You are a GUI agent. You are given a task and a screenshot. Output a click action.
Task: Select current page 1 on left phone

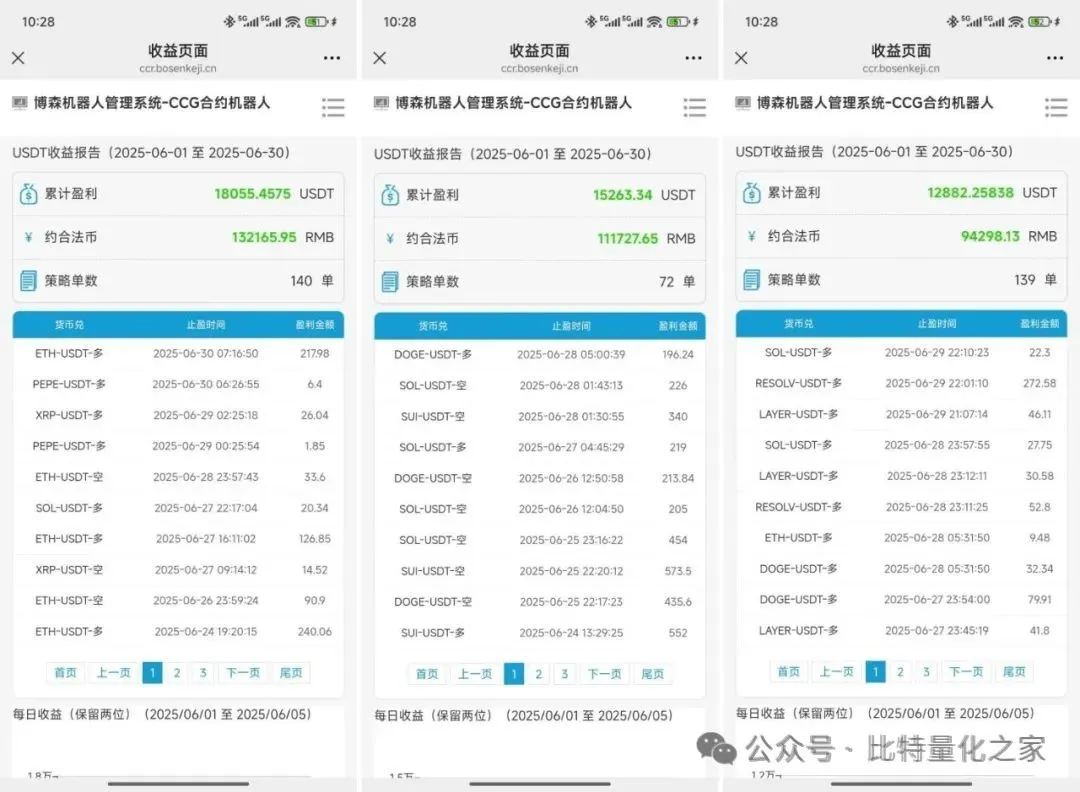click(x=152, y=673)
